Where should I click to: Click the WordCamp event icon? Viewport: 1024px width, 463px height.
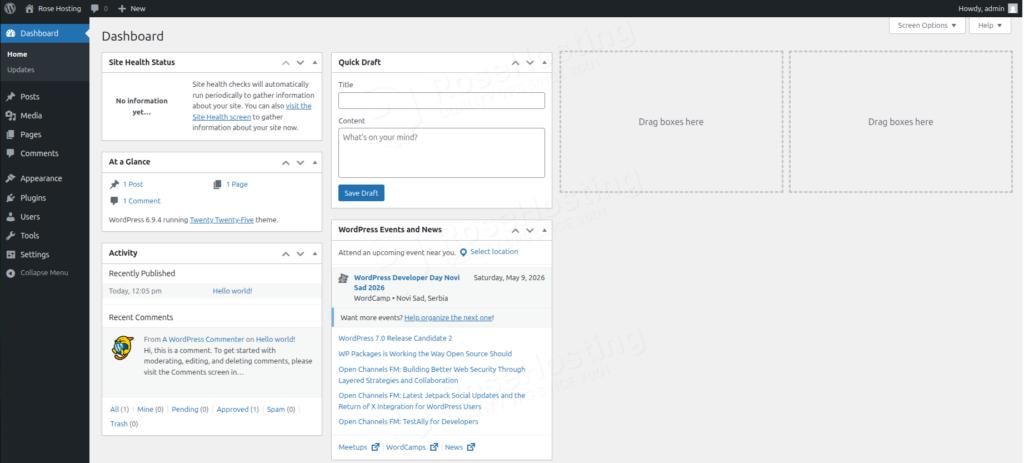pyautogui.click(x=343, y=278)
